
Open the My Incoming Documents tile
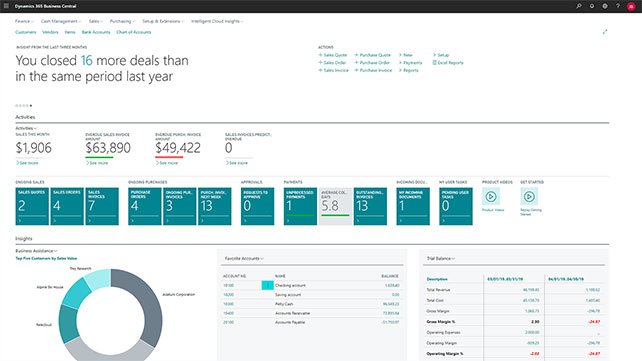[413, 206]
